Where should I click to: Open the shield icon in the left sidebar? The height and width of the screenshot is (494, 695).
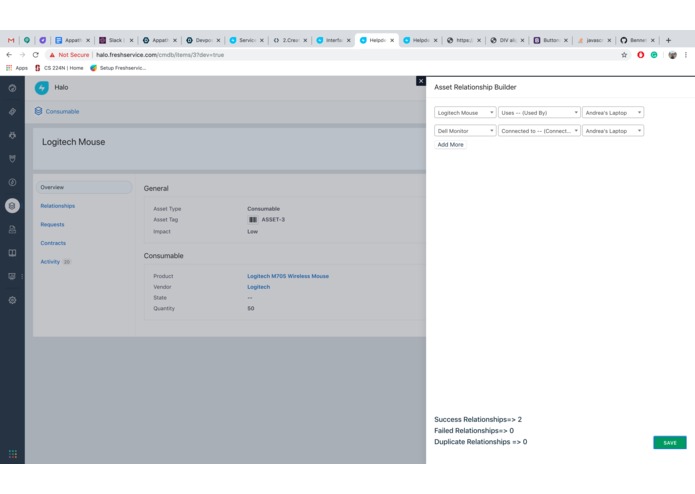pyautogui.click(x=12, y=159)
